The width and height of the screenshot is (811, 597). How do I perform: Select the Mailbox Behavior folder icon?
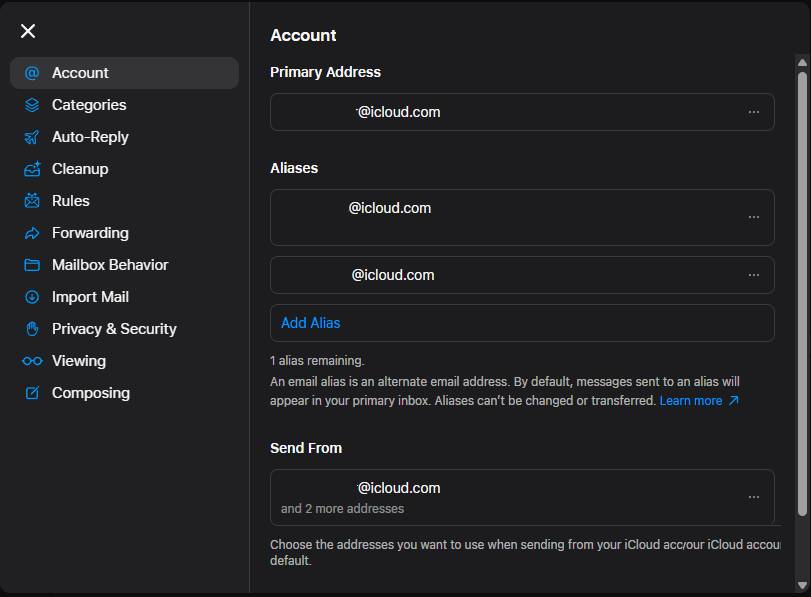[31, 264]
